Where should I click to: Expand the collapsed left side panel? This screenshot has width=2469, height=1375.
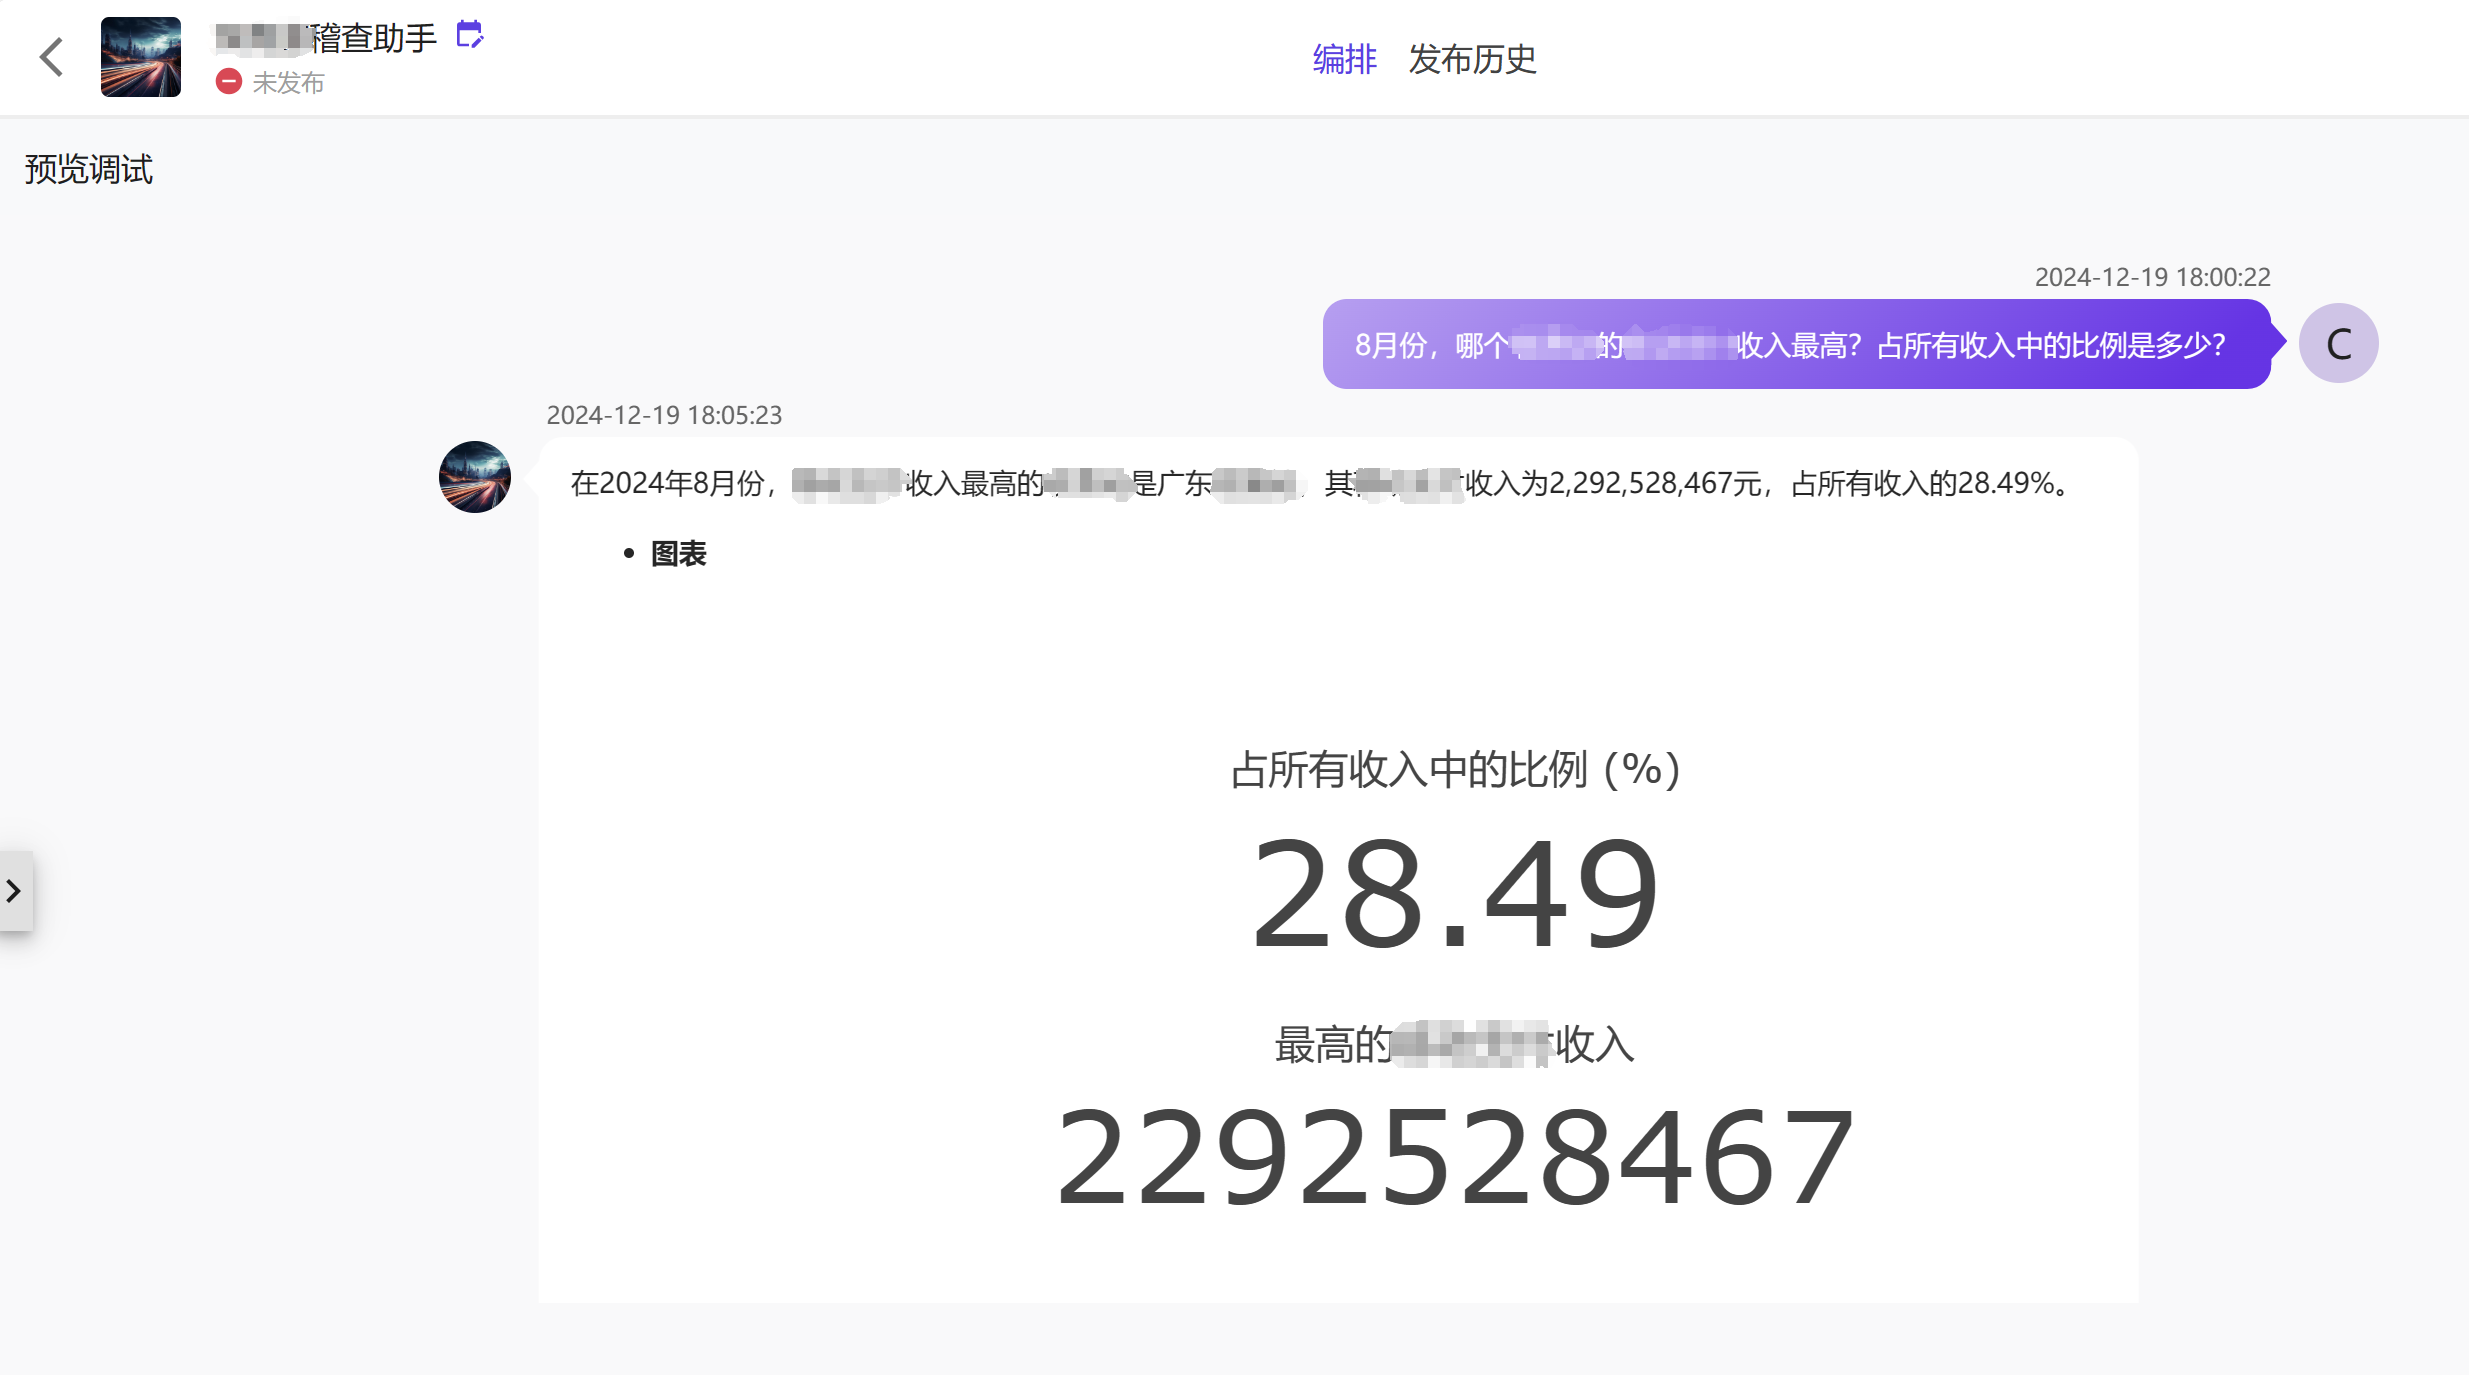(x=15, y=890)
